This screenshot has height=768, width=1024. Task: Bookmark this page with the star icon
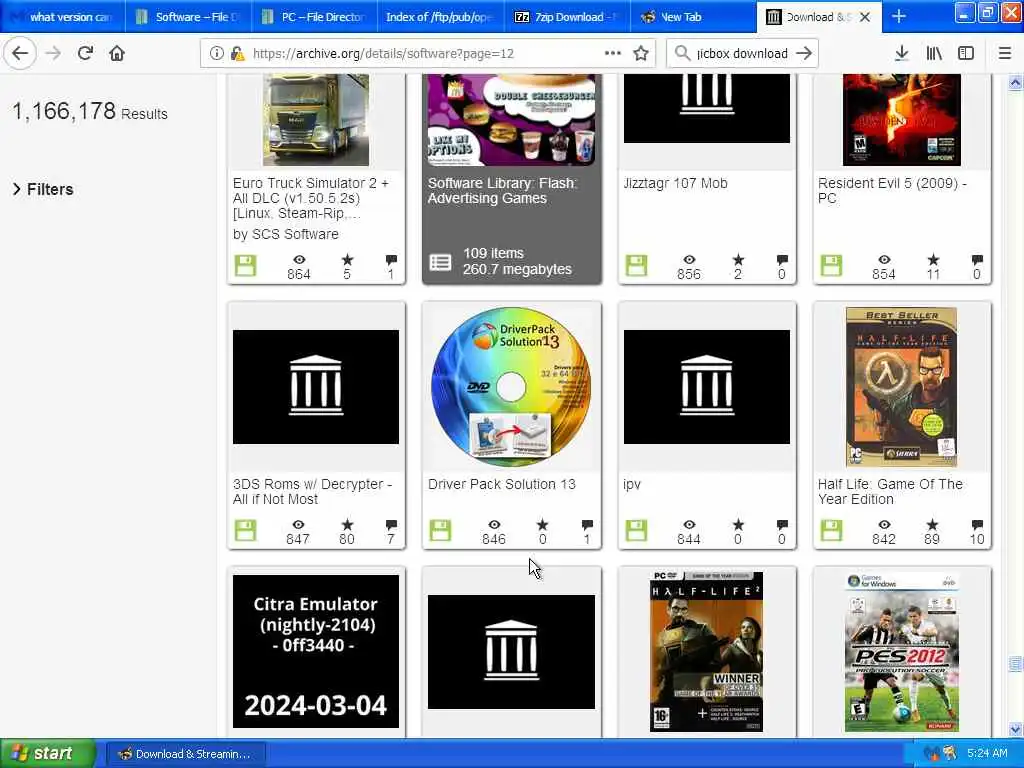click(641, 54)
